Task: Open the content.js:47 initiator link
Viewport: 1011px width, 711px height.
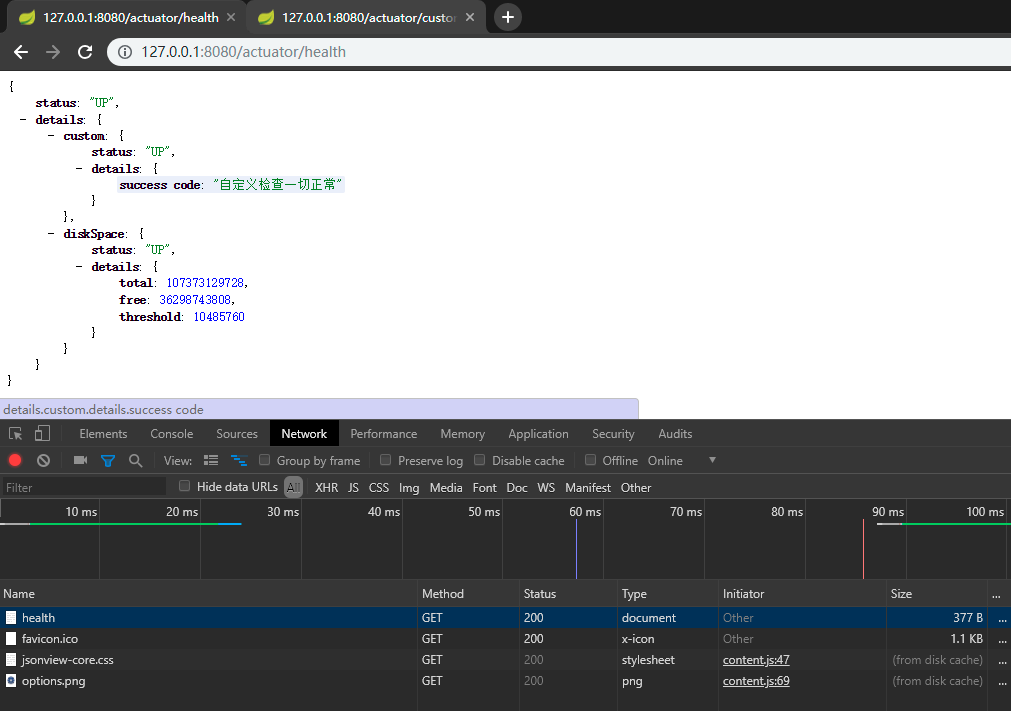Action: point(756,660)
